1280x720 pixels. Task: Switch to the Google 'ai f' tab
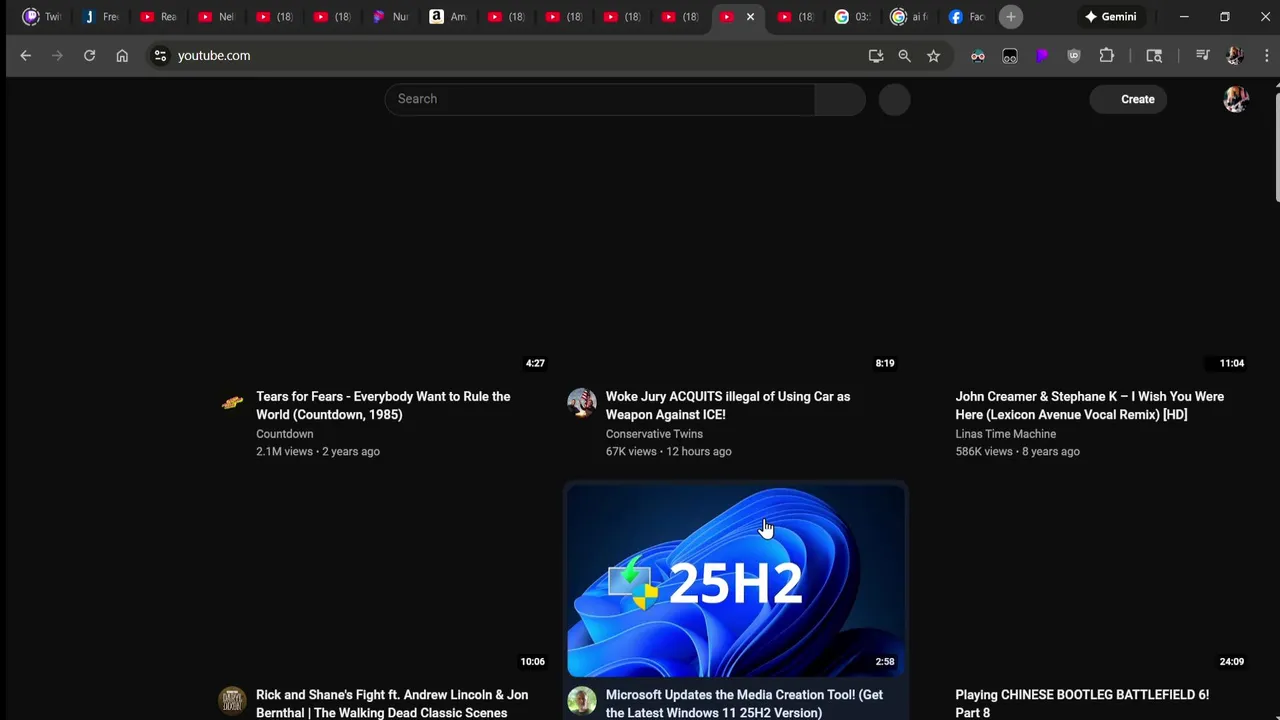(910, 17)
